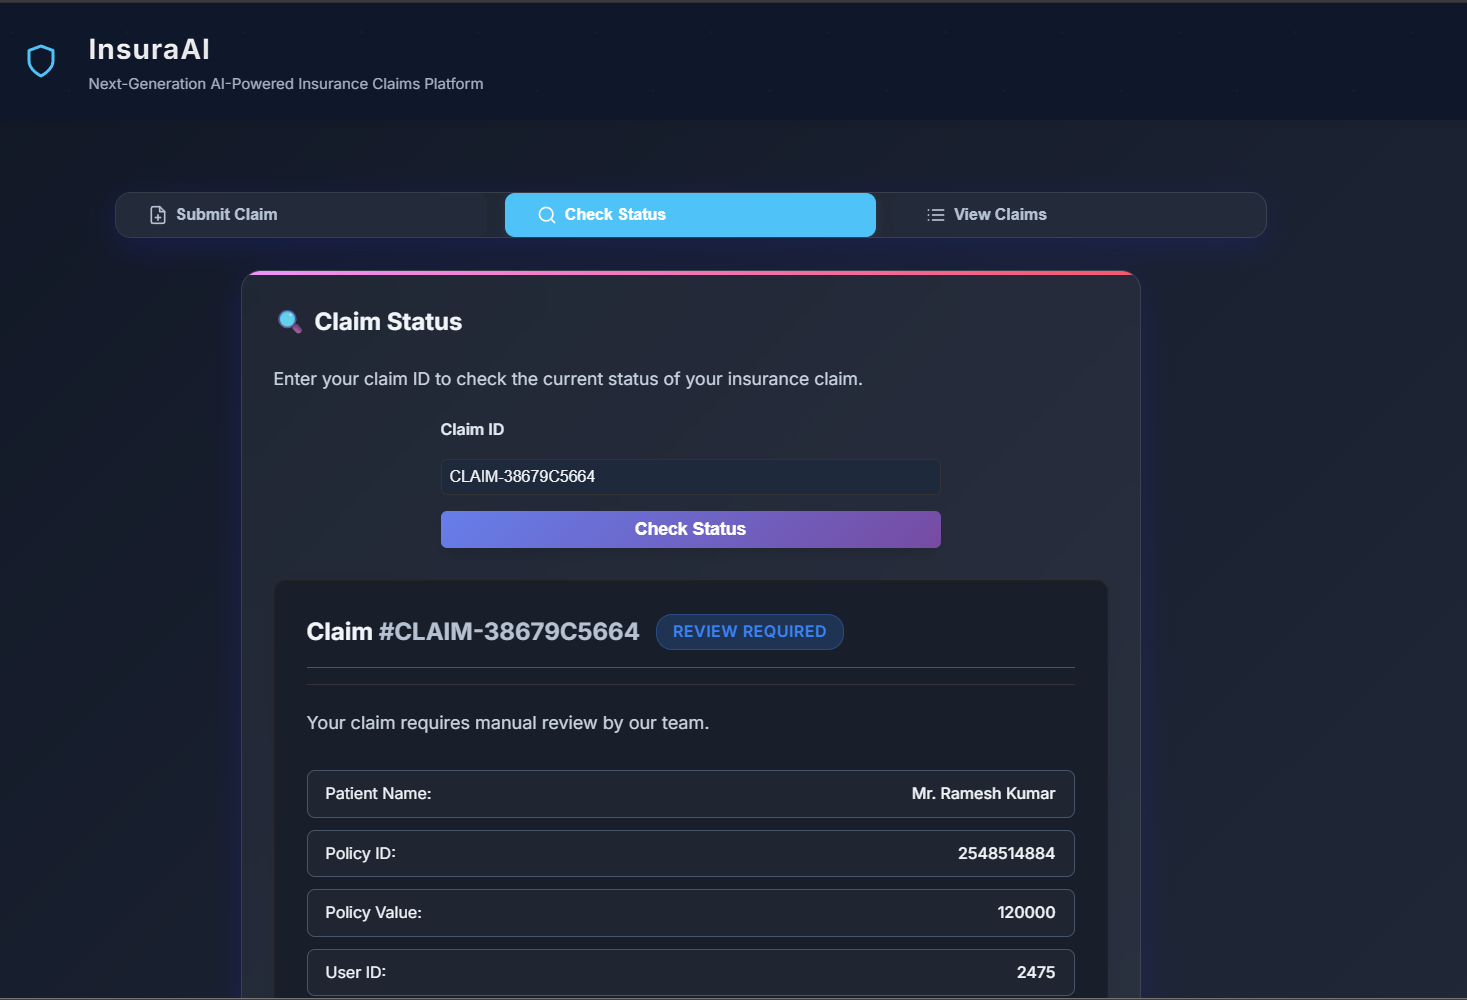Screen dimensions: 1467x1000
Task: Click the "Enter your claim ID" instruction text
Action: pyautogui.click(x=568, y=379)
